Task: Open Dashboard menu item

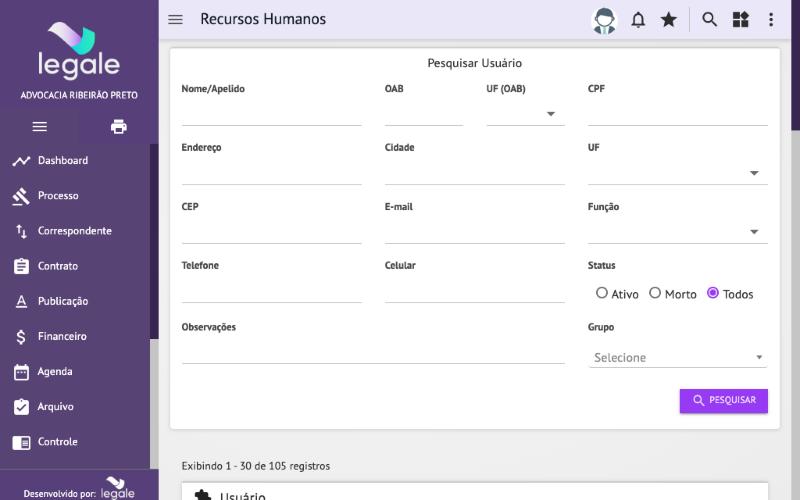Action: (x=63, y=160)
